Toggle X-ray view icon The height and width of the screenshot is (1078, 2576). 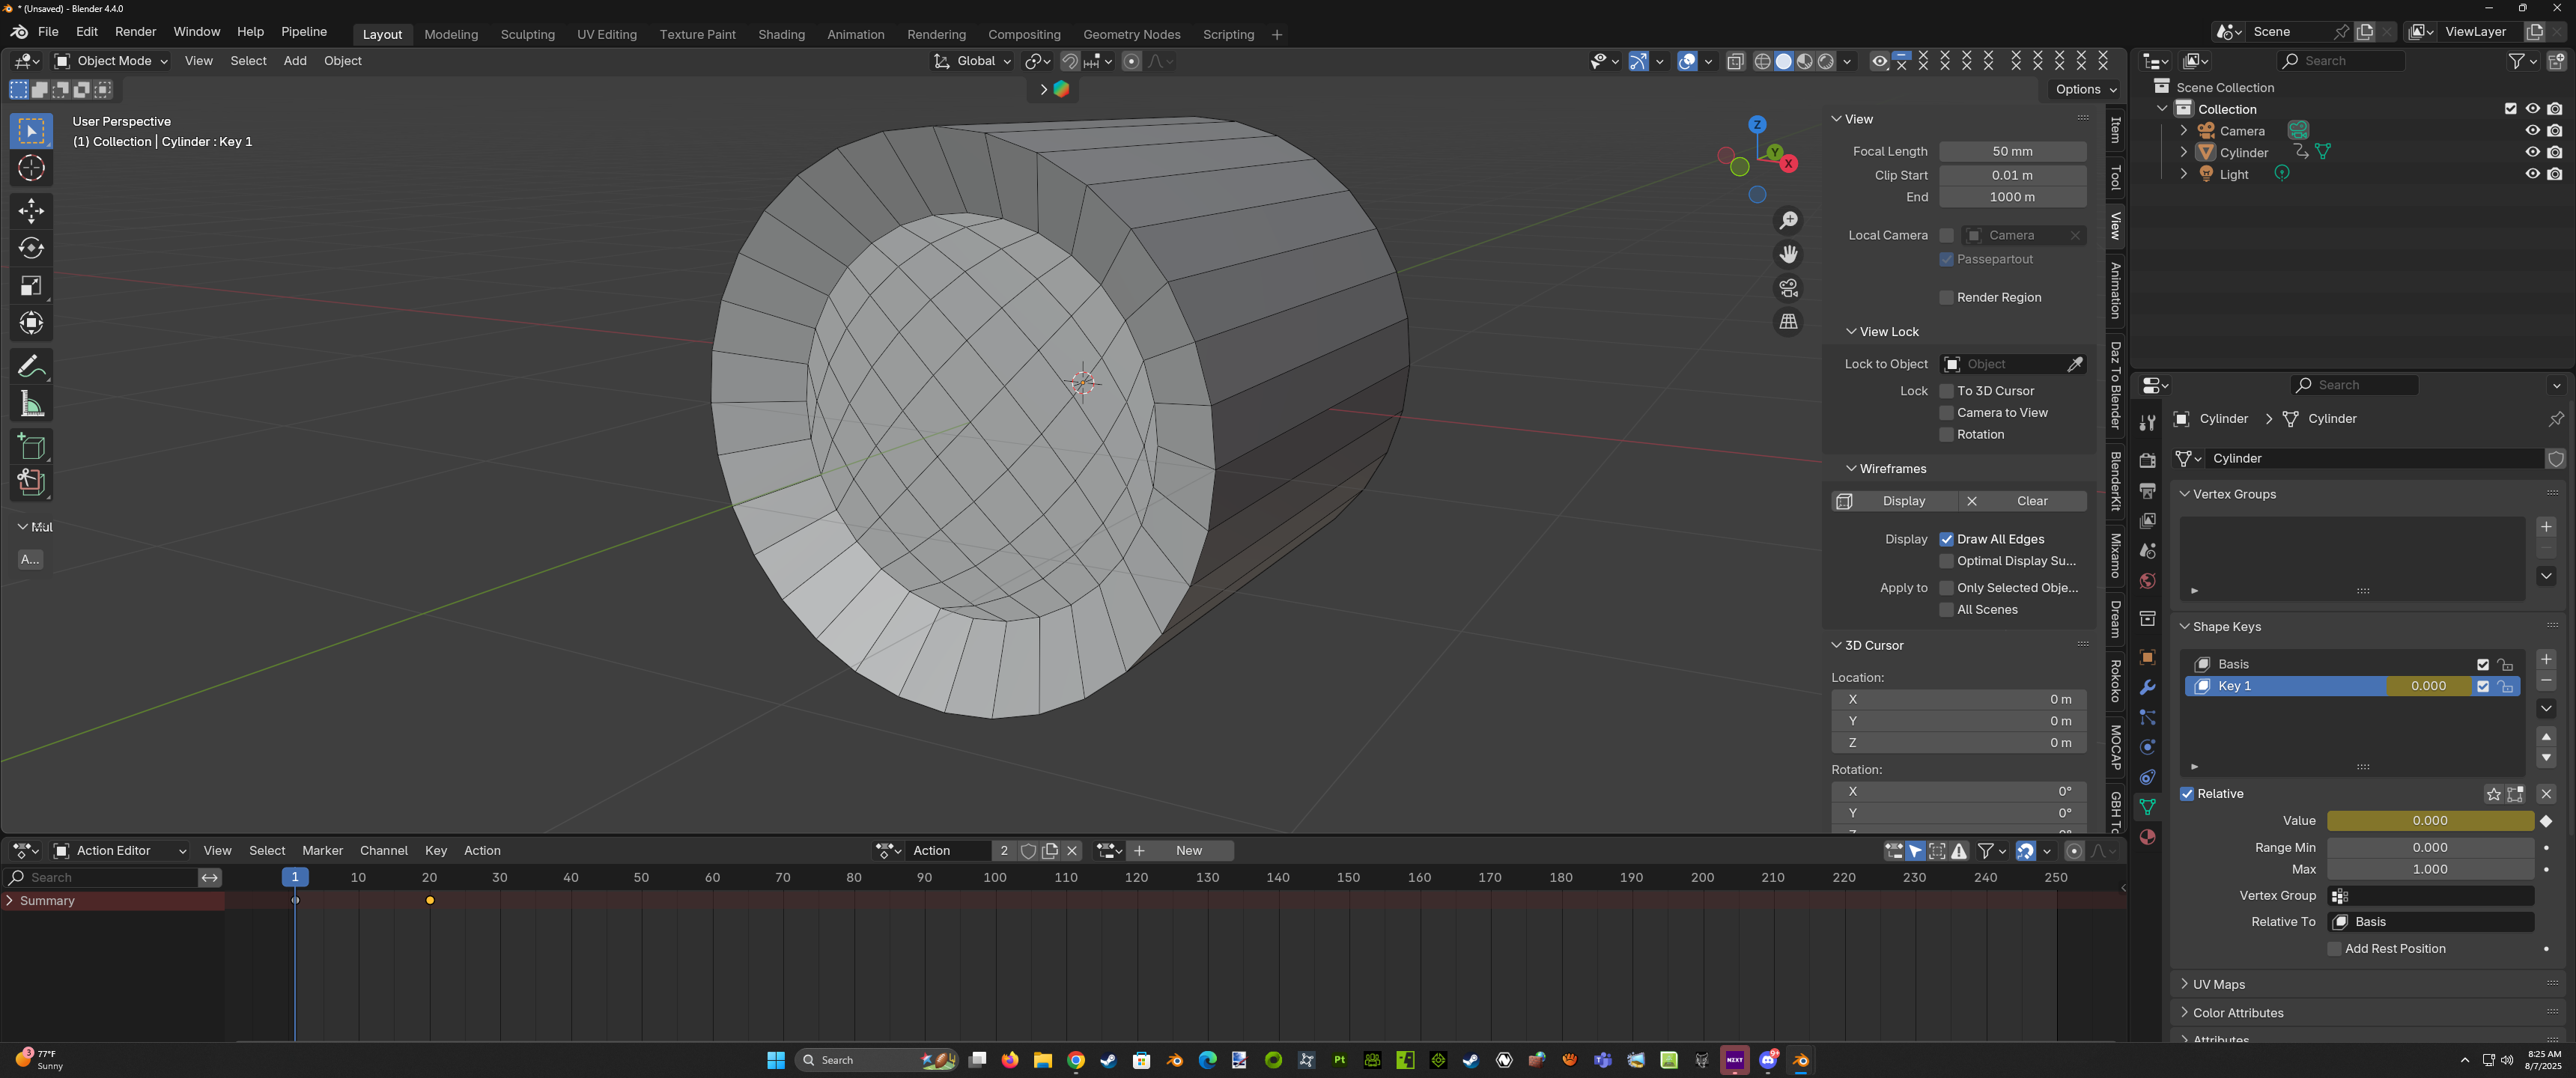click(x=1735, y=61)
